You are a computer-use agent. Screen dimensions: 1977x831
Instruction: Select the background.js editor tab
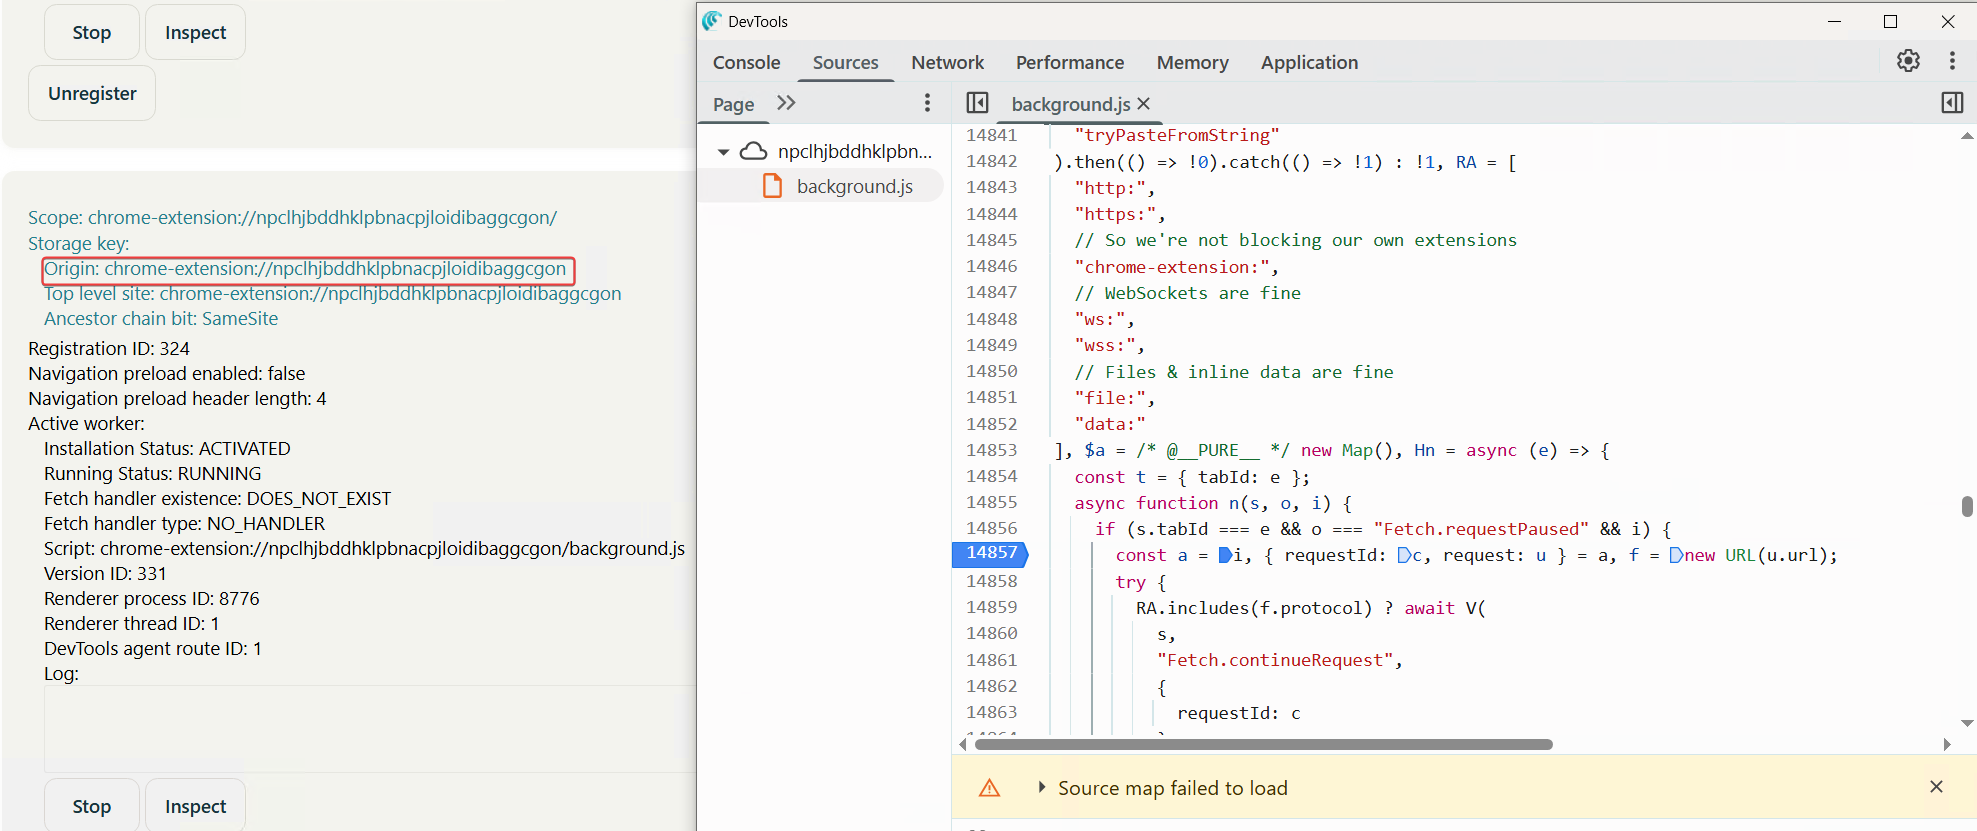(x=1070, y=104)
